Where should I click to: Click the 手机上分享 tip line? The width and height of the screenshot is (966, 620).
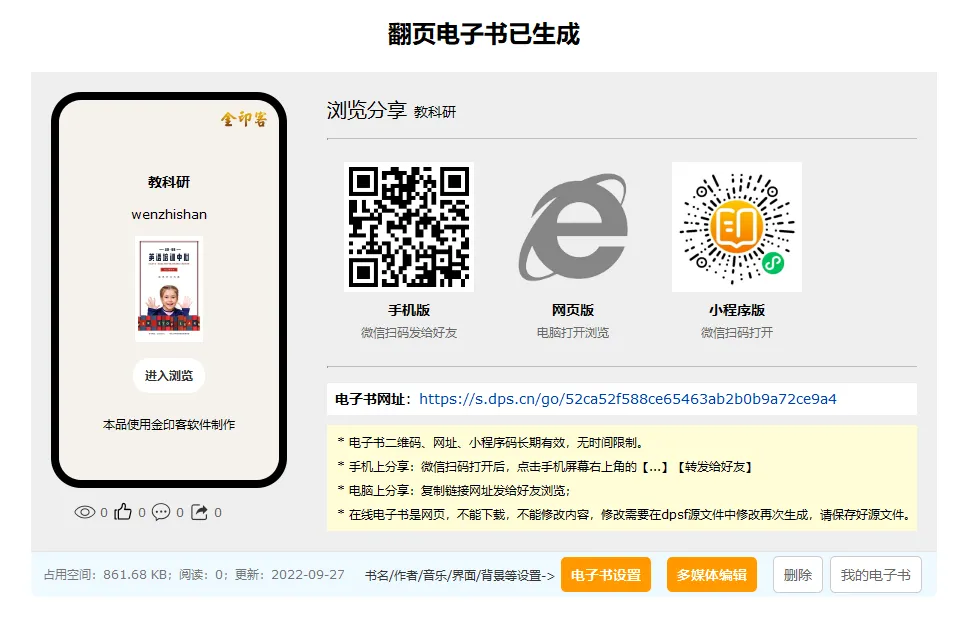coord(546,467)
